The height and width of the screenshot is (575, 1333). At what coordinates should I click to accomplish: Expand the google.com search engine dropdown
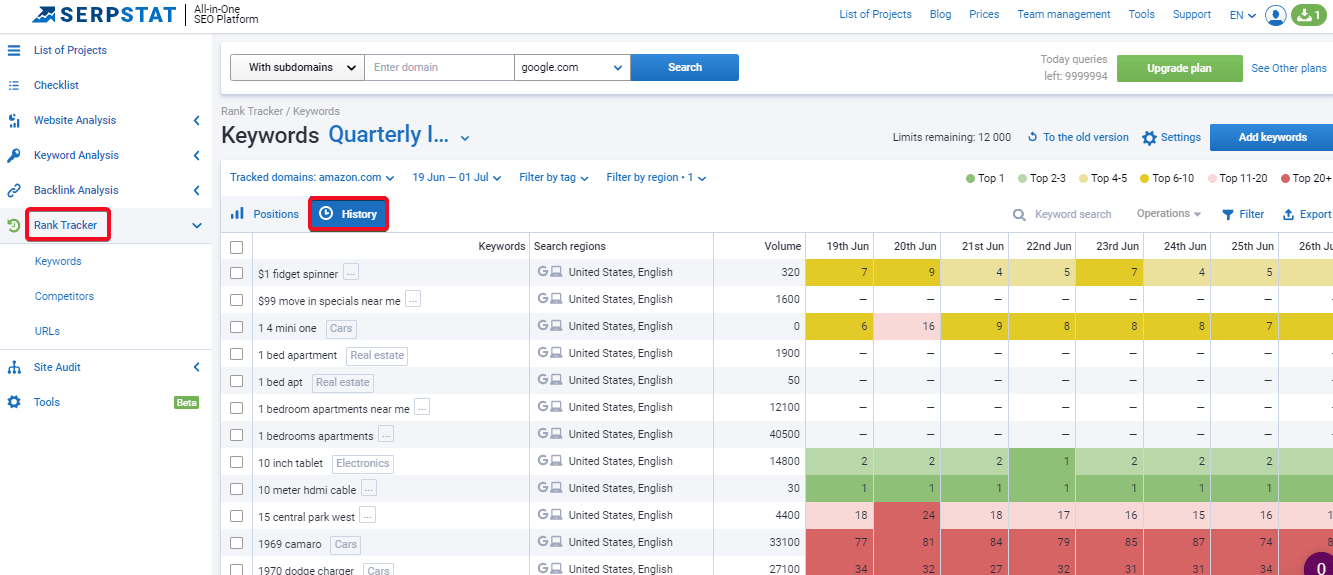point(572,67)
